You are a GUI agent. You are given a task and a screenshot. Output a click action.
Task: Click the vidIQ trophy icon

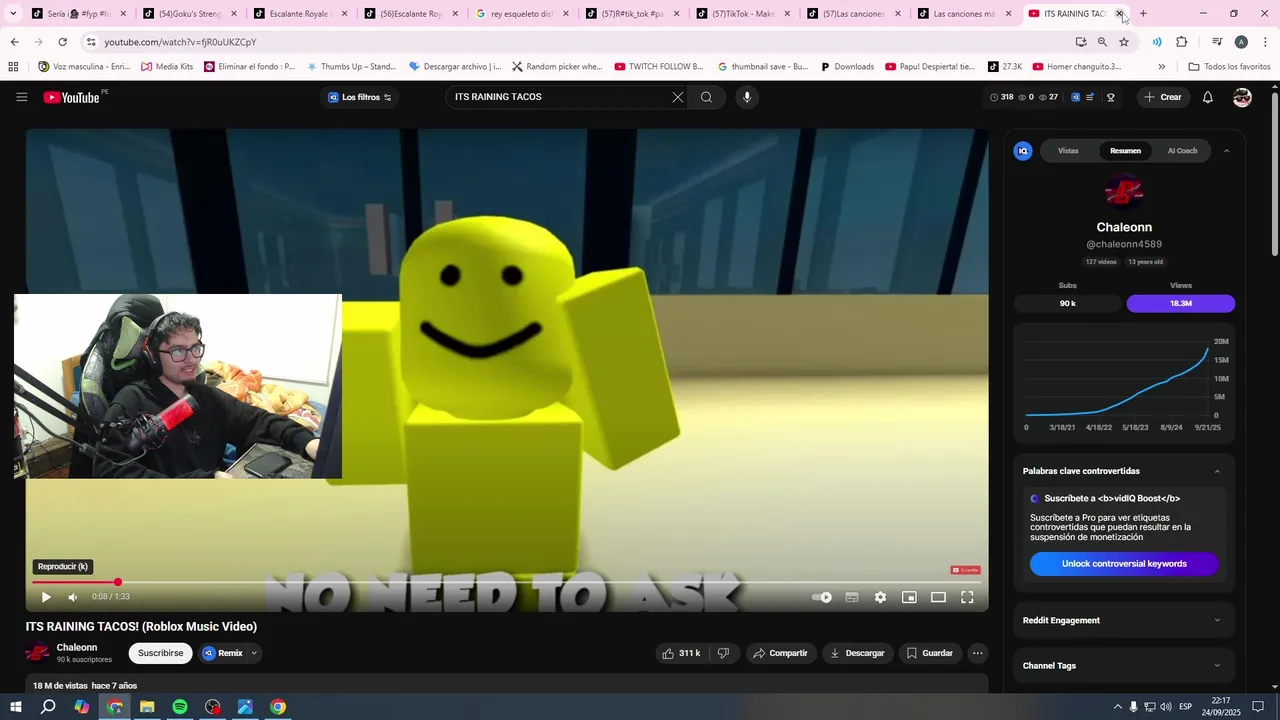point(1111,97)
